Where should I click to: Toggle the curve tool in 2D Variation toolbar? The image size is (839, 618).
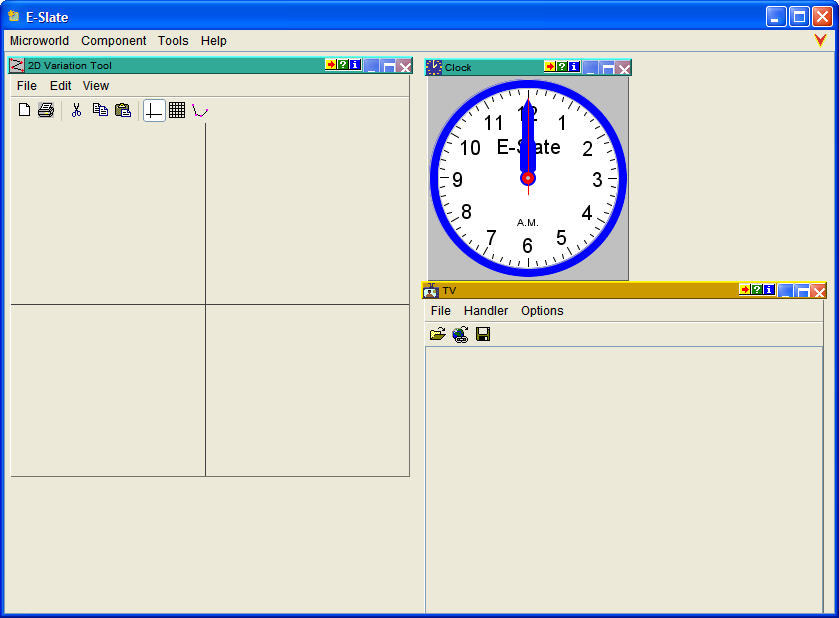point(200,110)
